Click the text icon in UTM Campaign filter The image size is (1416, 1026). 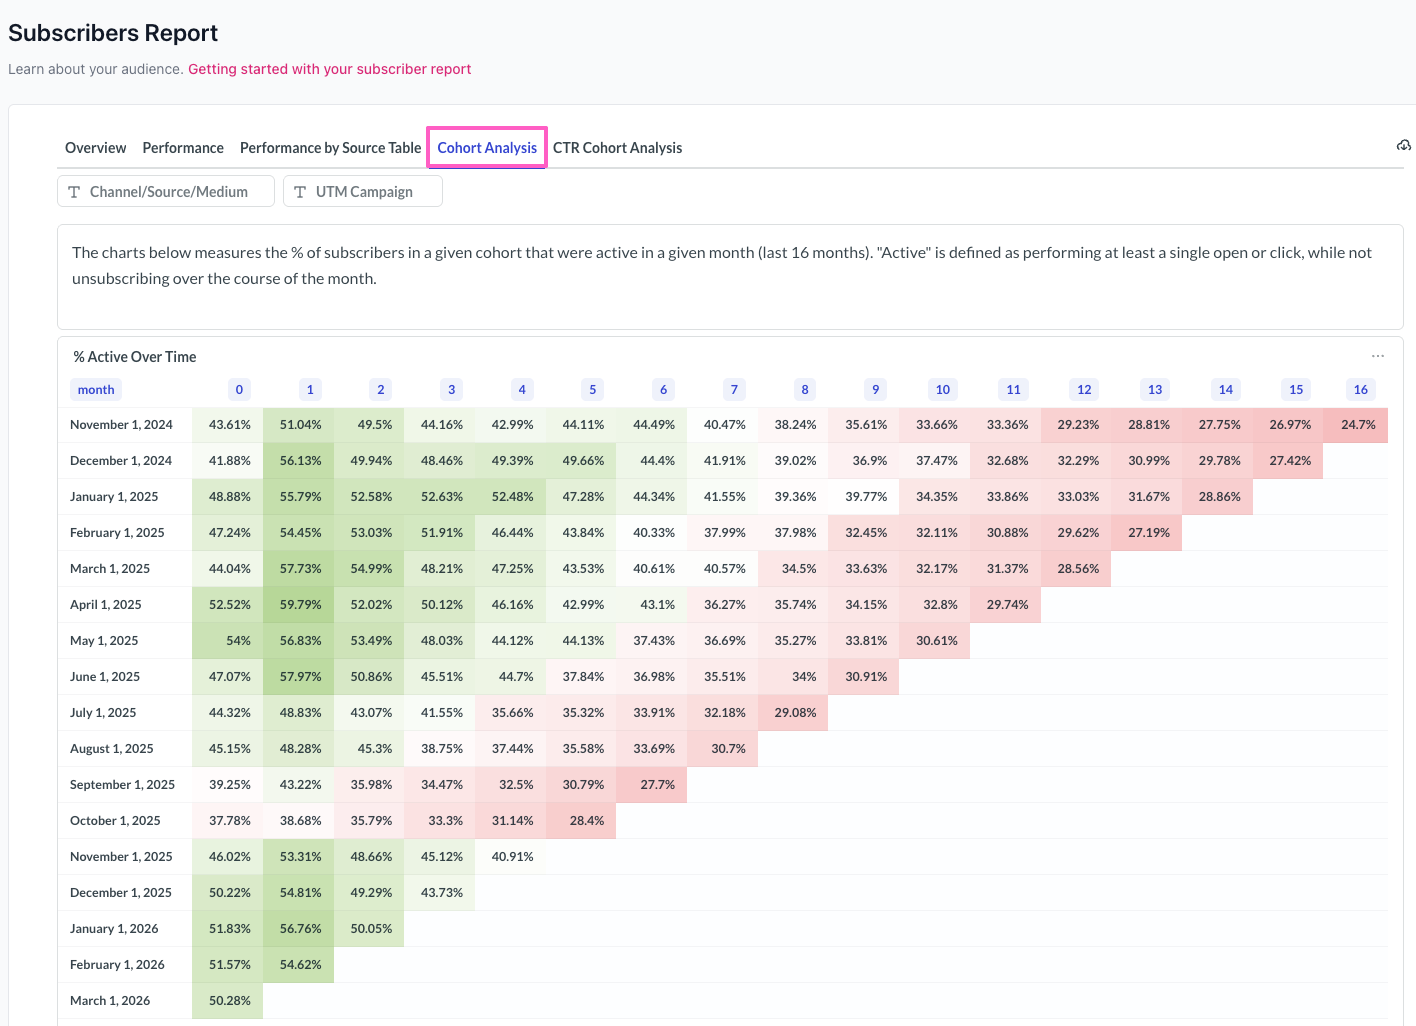(x=300, y=192)
